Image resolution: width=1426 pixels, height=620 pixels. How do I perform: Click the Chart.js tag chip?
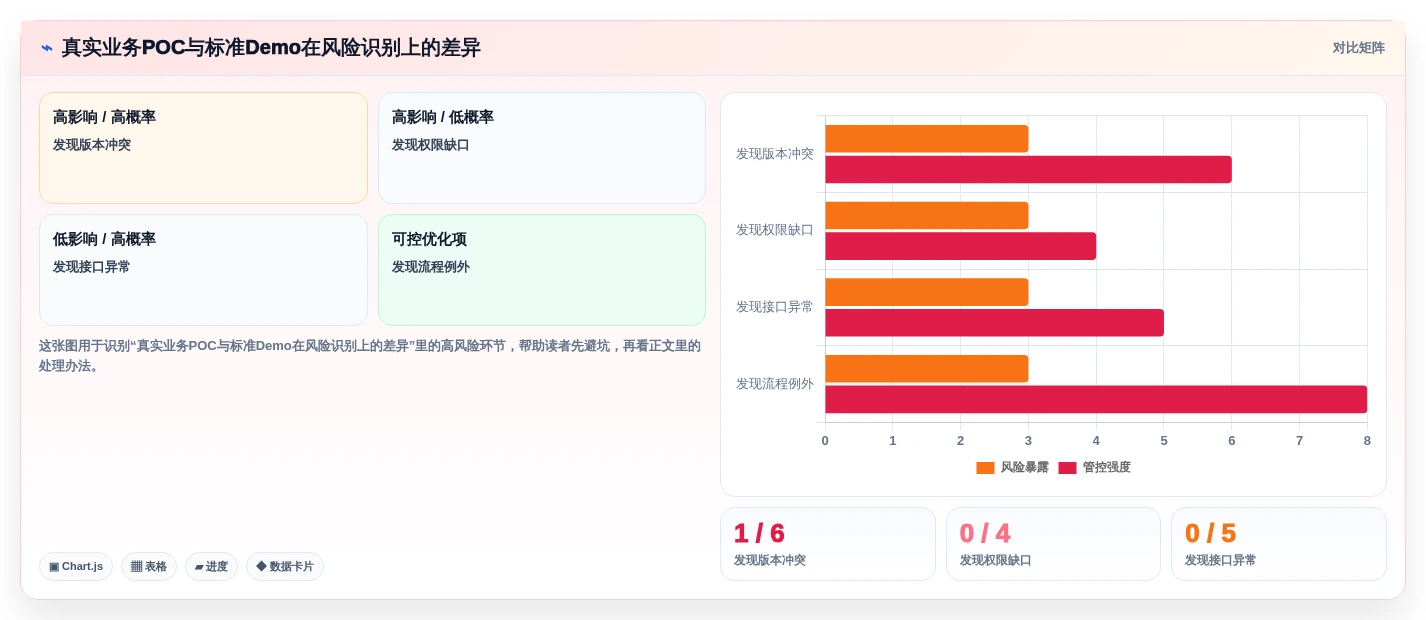[x=76, y=566]
